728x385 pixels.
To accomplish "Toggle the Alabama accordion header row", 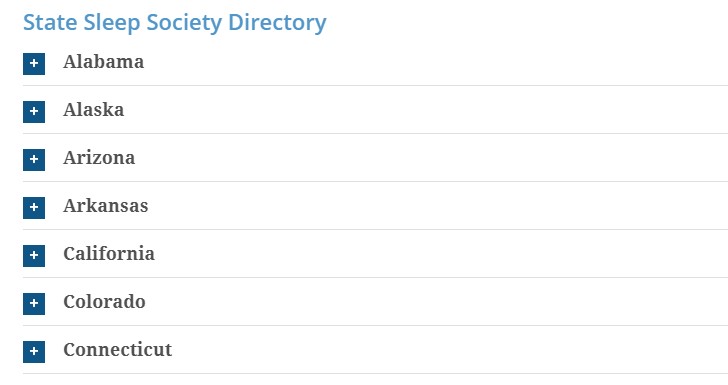I will [376, 64].
